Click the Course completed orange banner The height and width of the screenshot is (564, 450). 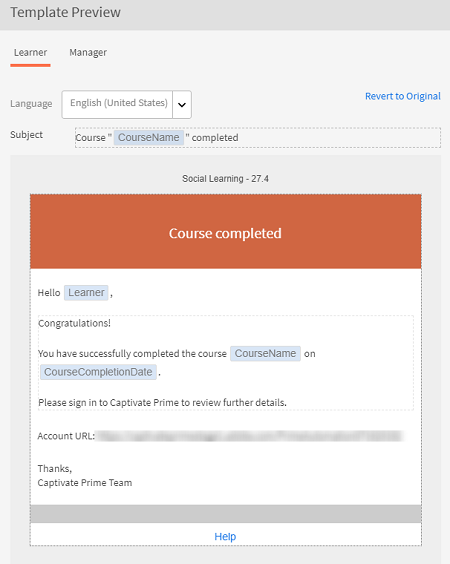[x=226, y=232]
